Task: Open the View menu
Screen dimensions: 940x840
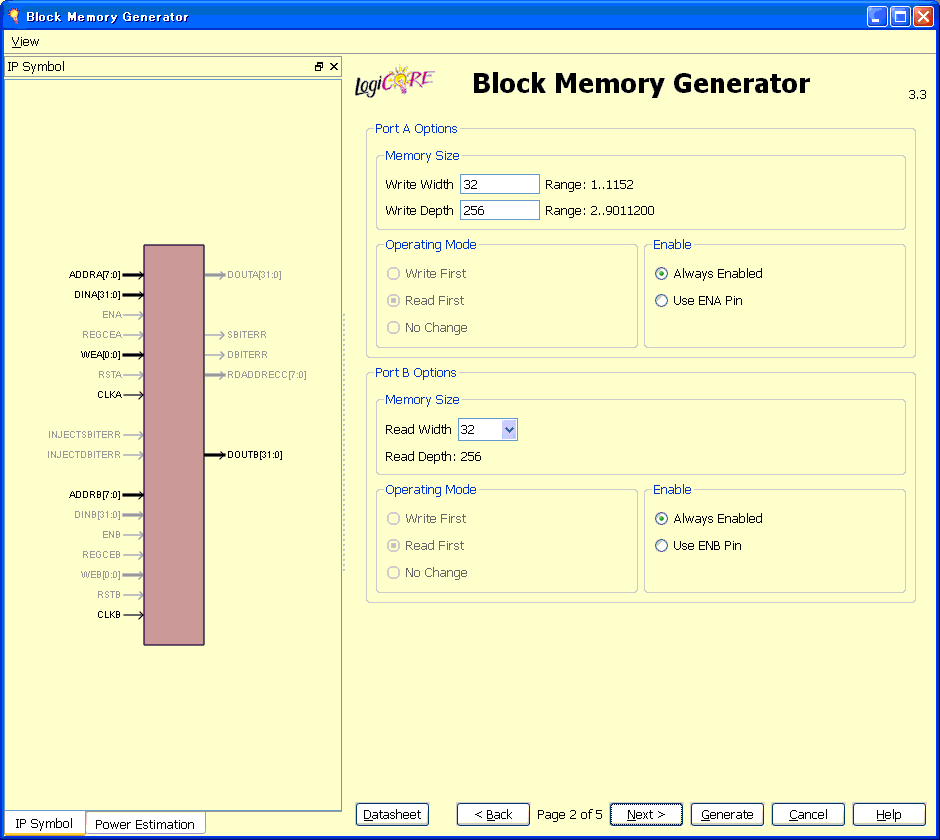Action: point(25,41)
